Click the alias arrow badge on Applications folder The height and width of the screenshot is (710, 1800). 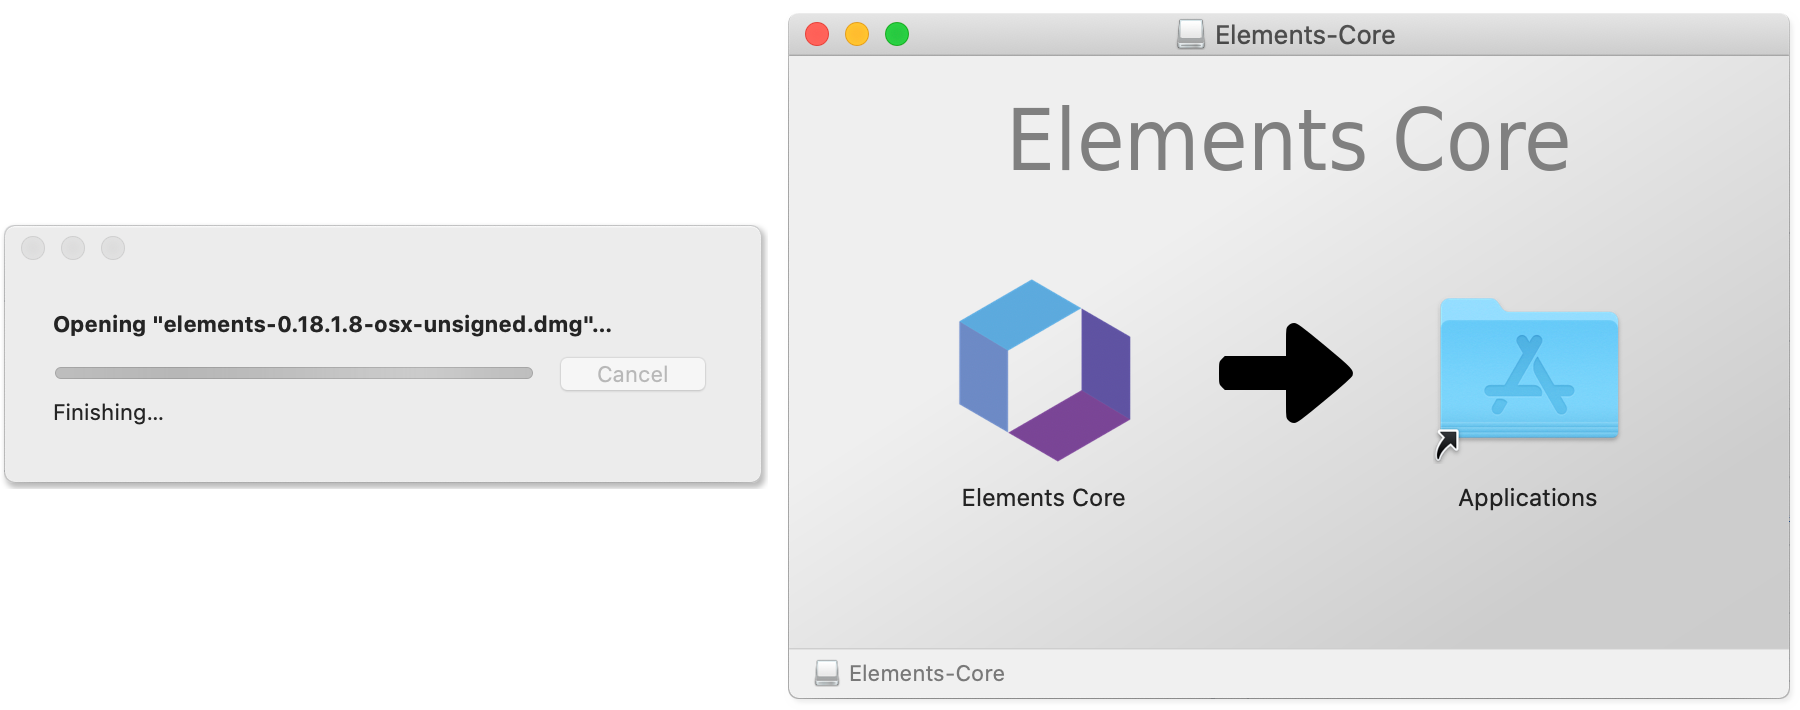tap(1447, 444)
